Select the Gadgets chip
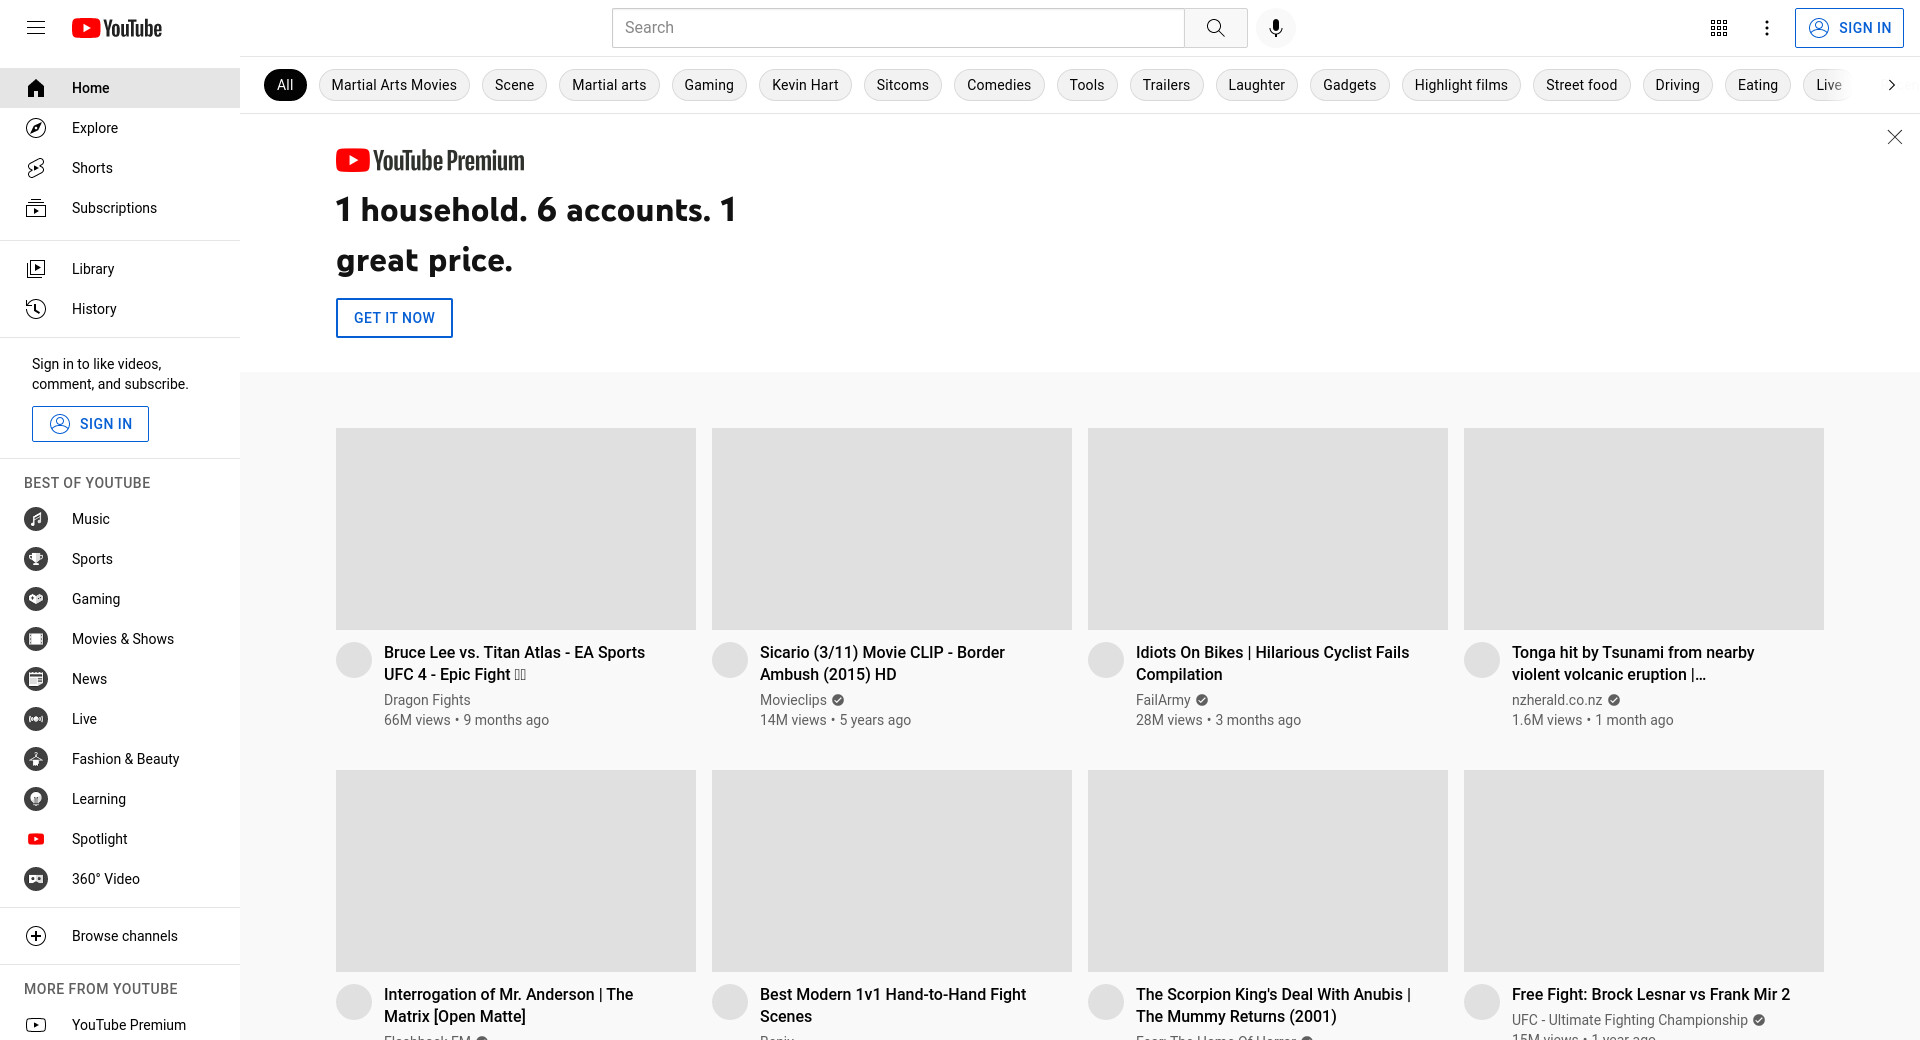Image resolution: width=1920 pixels, height=1040 pixels. [1349, 85]
